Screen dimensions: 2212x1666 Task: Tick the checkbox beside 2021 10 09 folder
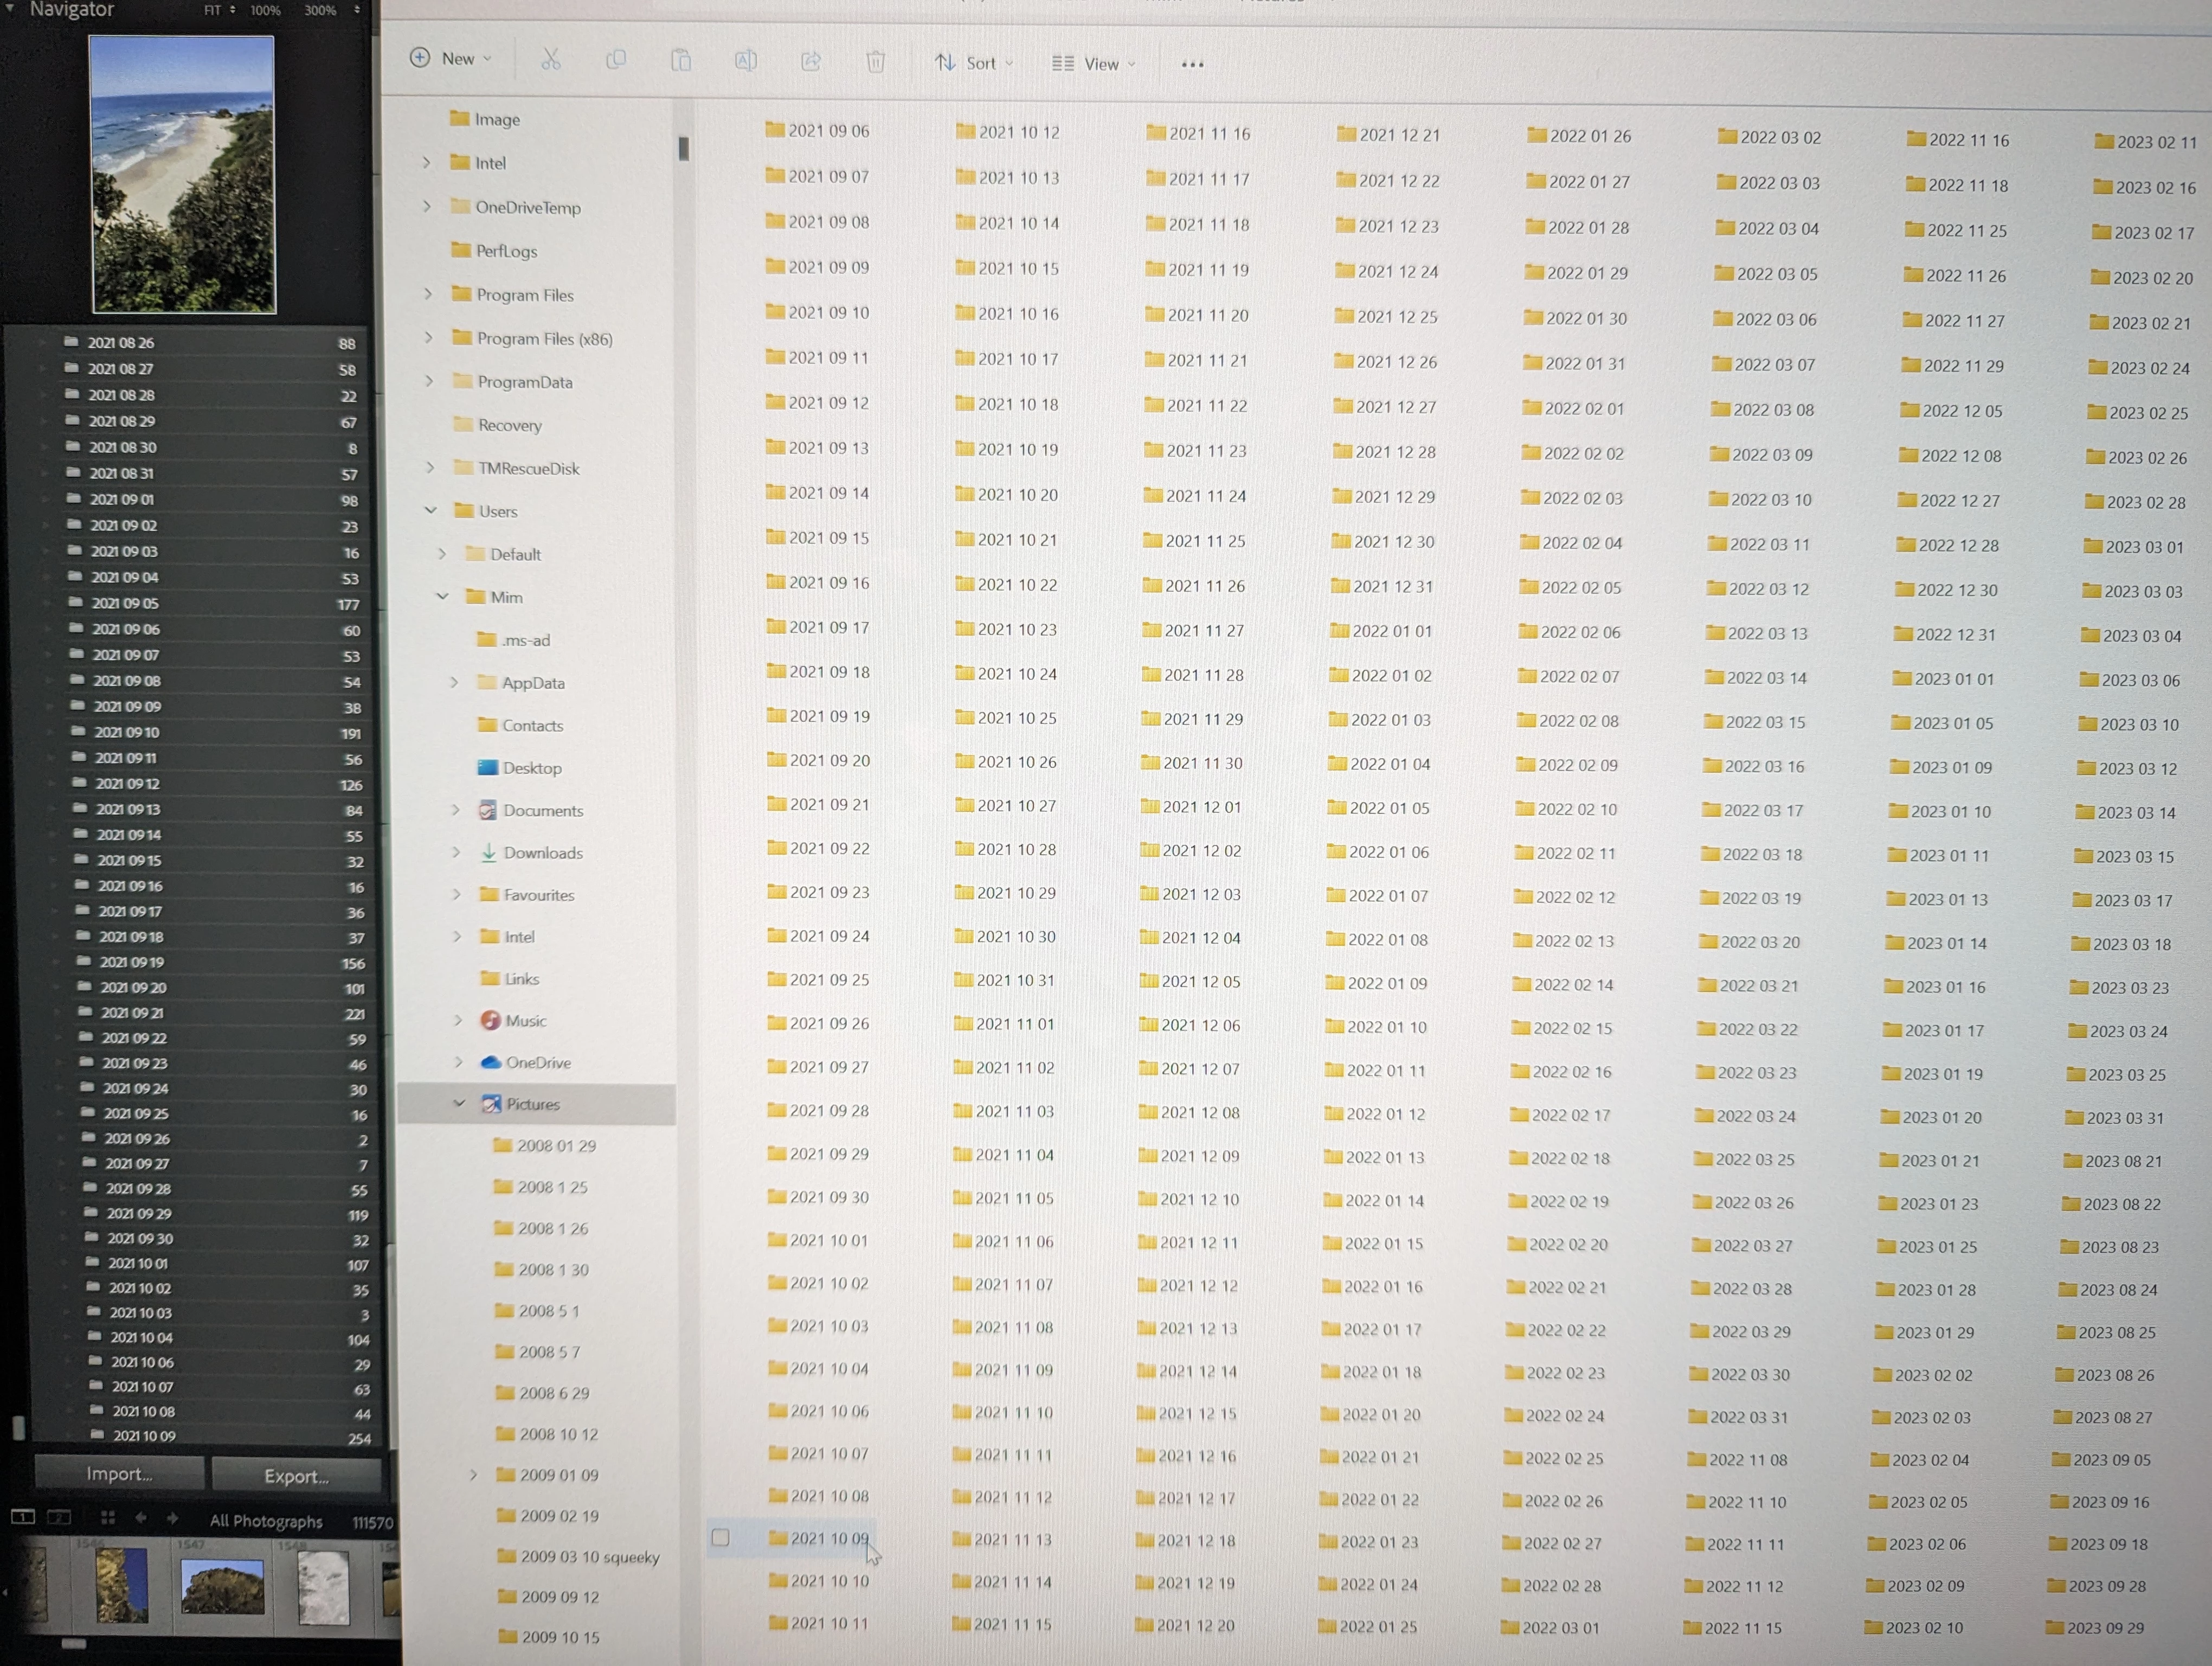pos(720,1537)
